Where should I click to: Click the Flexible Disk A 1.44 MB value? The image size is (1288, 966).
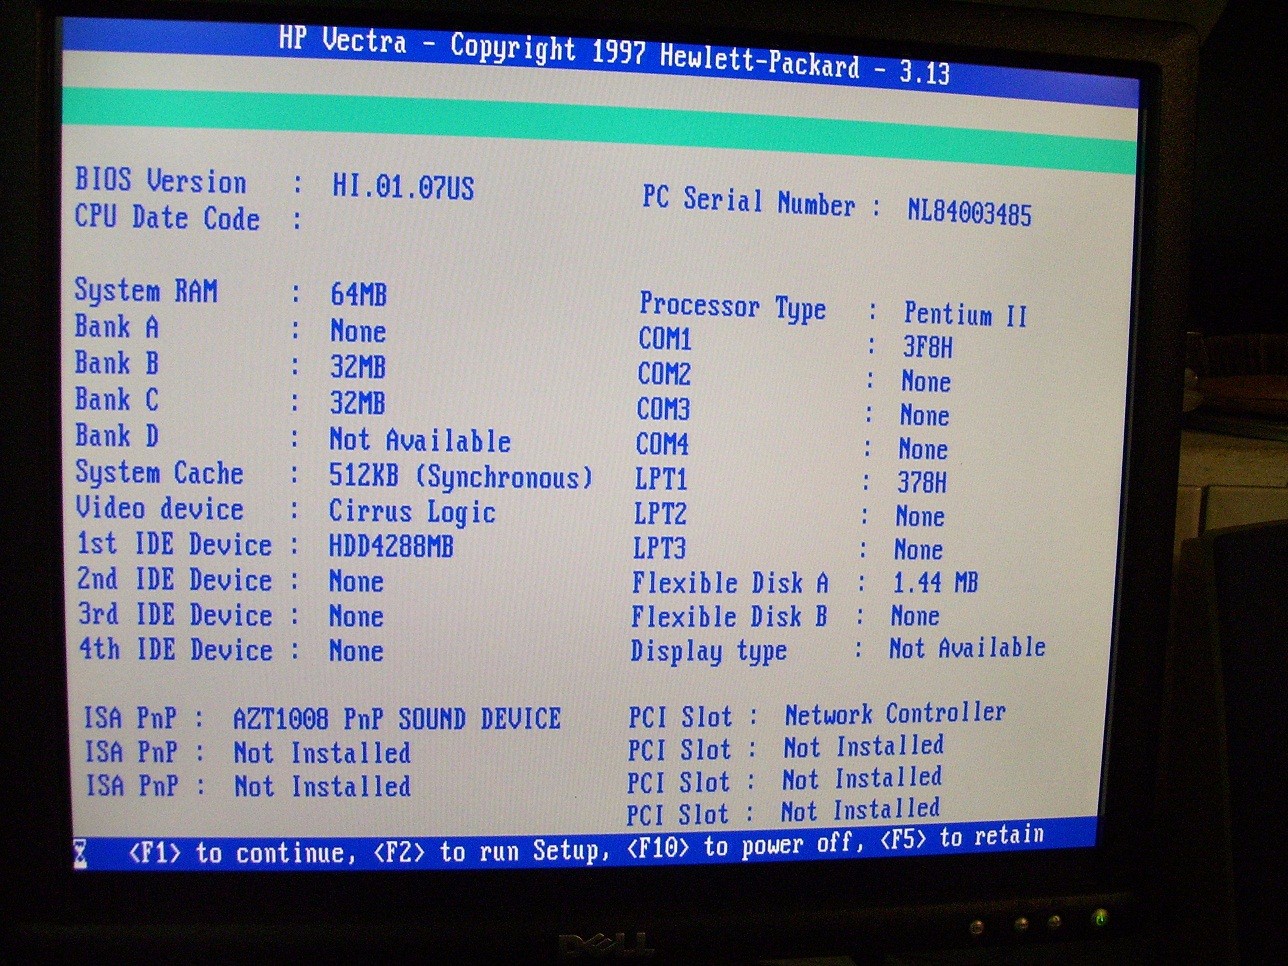[935, 582]
